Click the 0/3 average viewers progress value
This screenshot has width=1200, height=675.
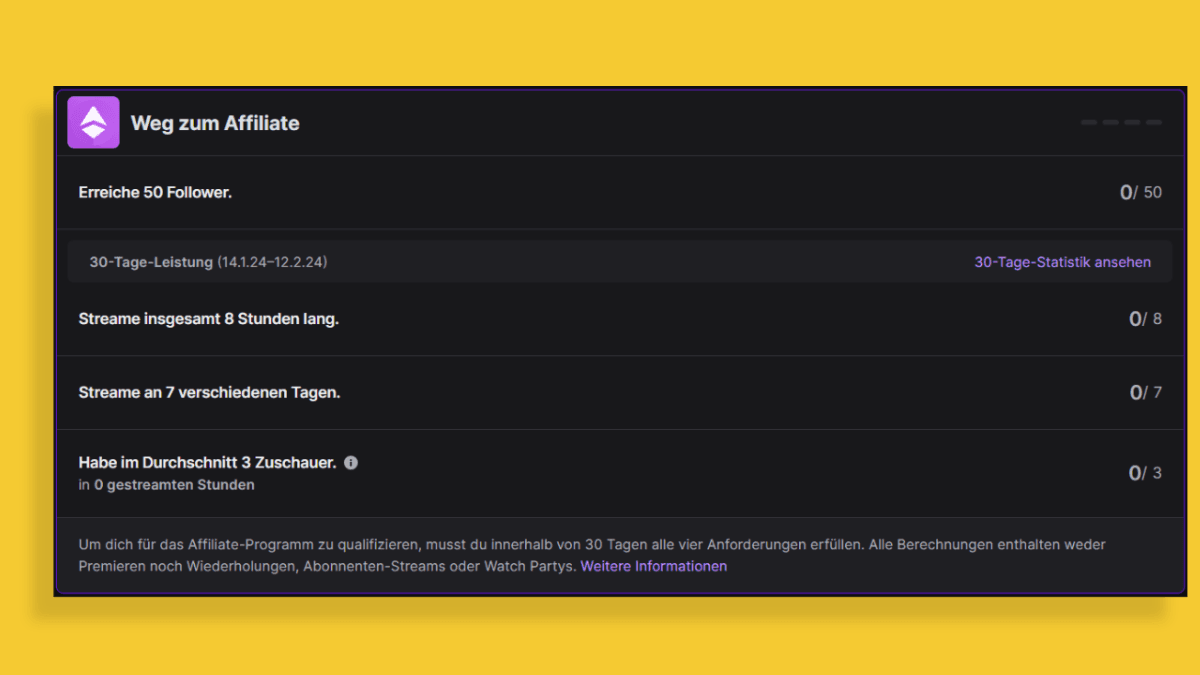(1145, 472)
